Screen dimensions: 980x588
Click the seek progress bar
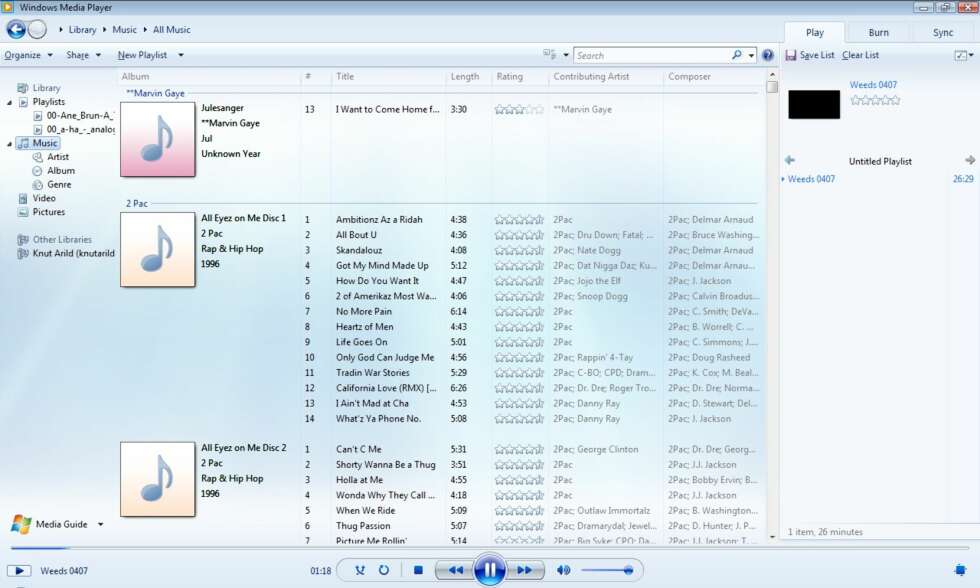[489, 548]
